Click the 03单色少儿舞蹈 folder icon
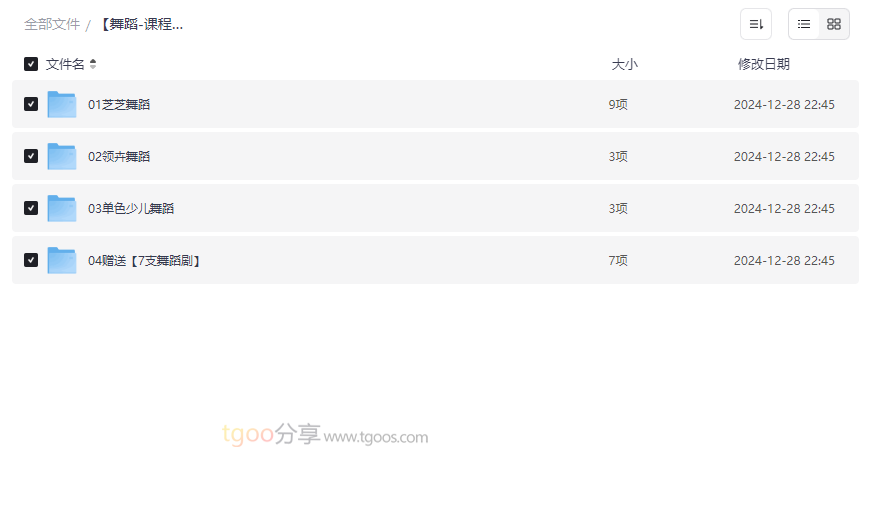 [62, 208]
